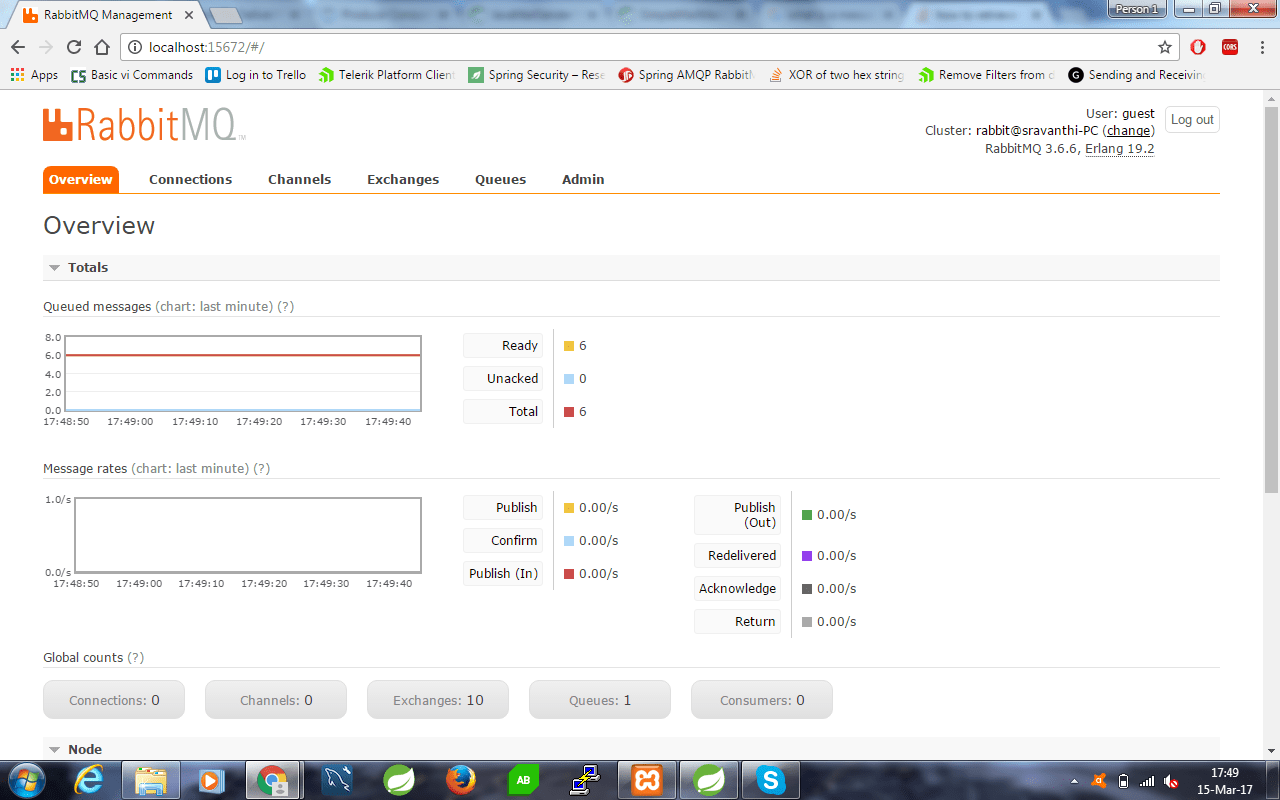
Task: Open Skype from taskbar
Action: (770, 780)
